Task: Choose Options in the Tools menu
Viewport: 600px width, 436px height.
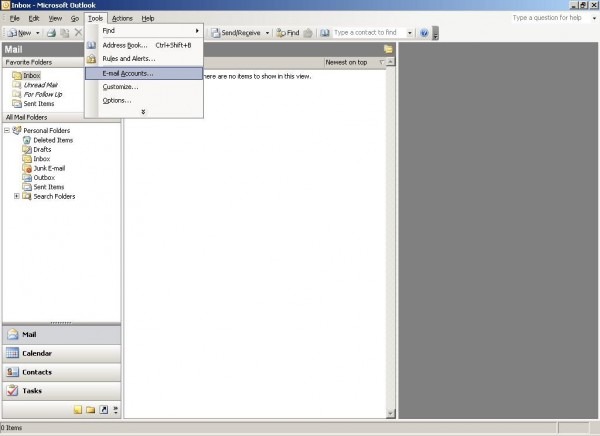Action: (144, 100)
